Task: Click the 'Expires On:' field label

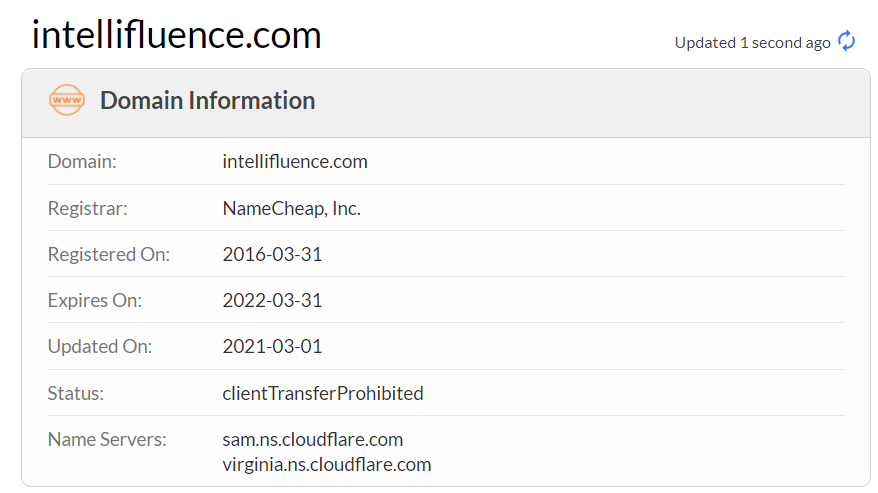Action: point(95,300)
